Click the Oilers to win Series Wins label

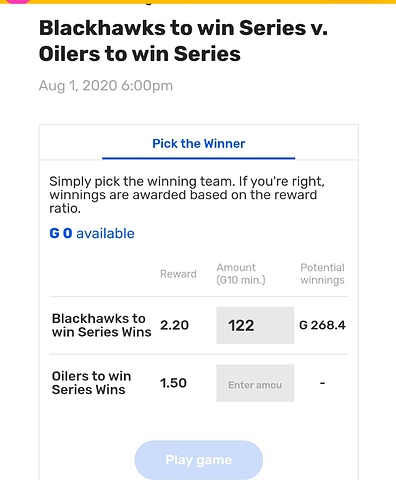[x=91, y=383]
